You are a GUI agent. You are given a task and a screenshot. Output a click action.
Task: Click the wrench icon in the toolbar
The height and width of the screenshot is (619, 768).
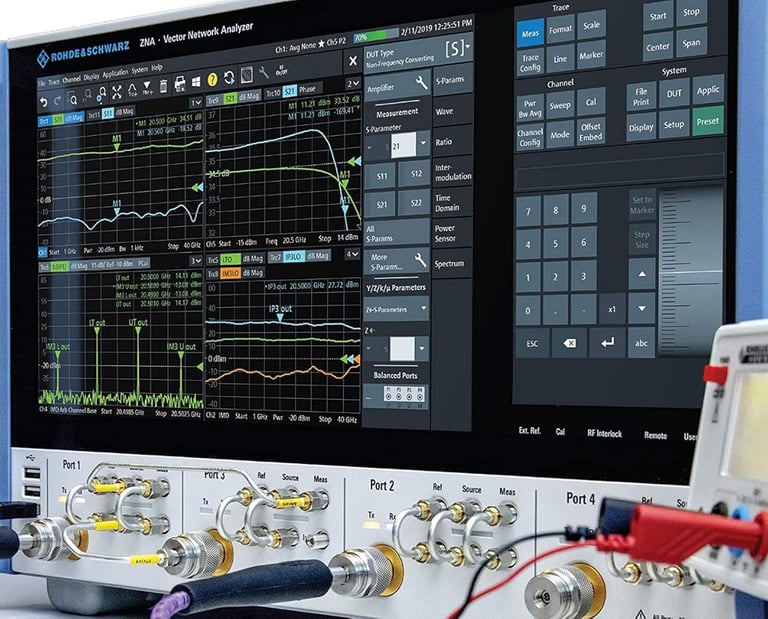264,72
